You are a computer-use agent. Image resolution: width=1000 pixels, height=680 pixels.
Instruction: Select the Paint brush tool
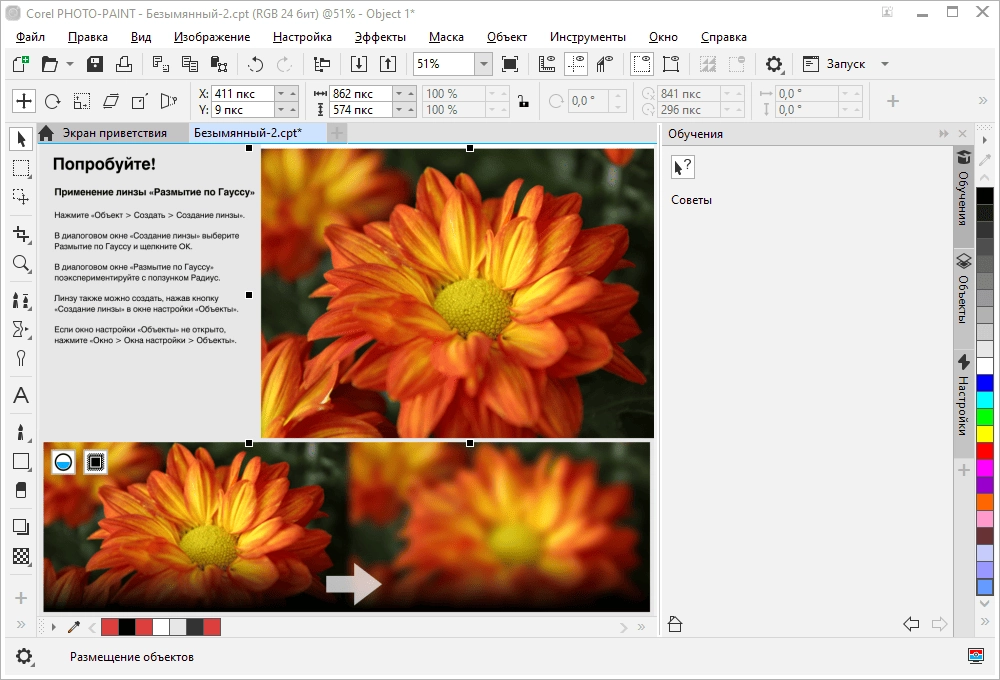(x=21, y=432)
